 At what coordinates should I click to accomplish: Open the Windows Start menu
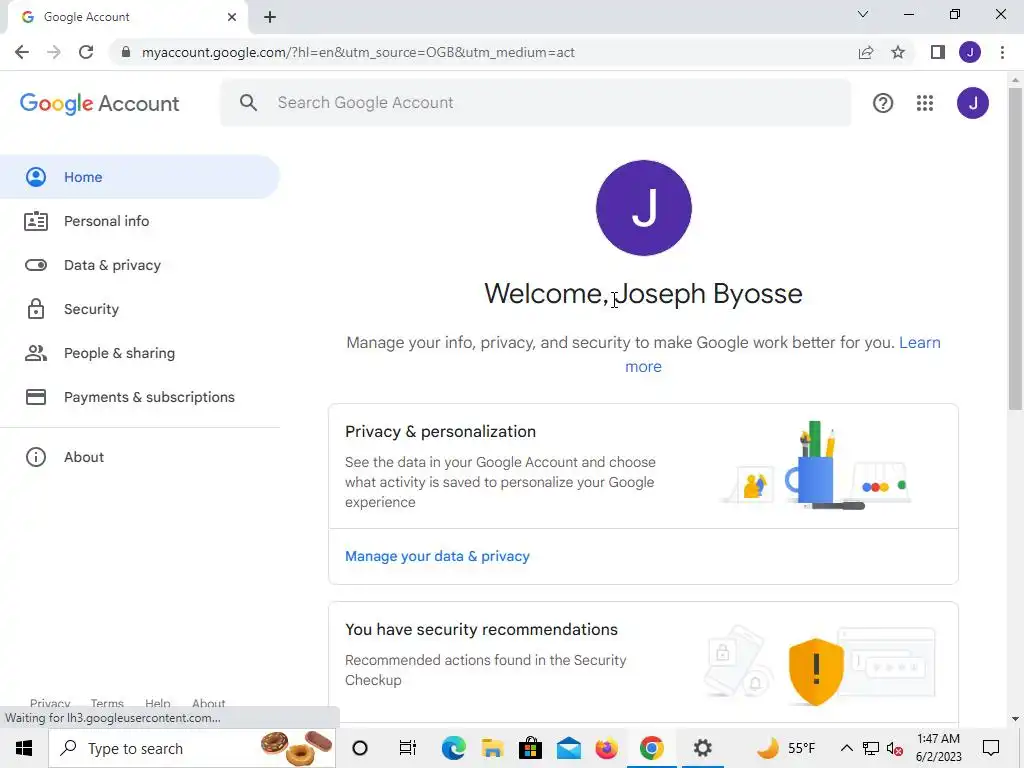[x=24, y=748]
